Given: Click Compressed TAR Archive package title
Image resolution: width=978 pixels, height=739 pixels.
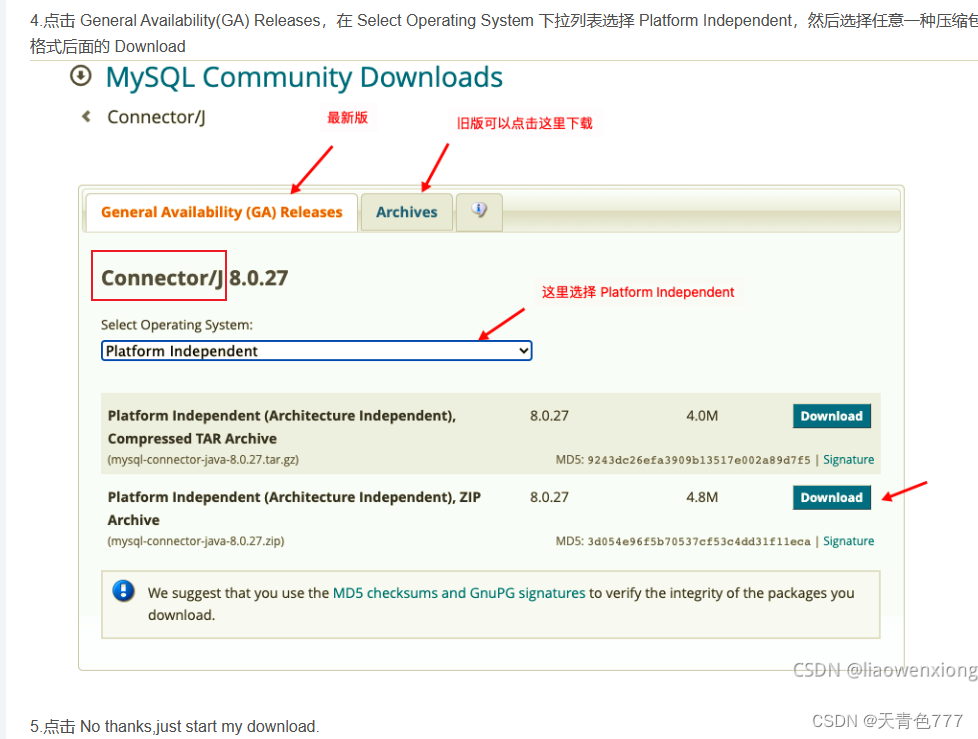Looking at the screenshot, I should pyautogui.click(x=281, y=427).
